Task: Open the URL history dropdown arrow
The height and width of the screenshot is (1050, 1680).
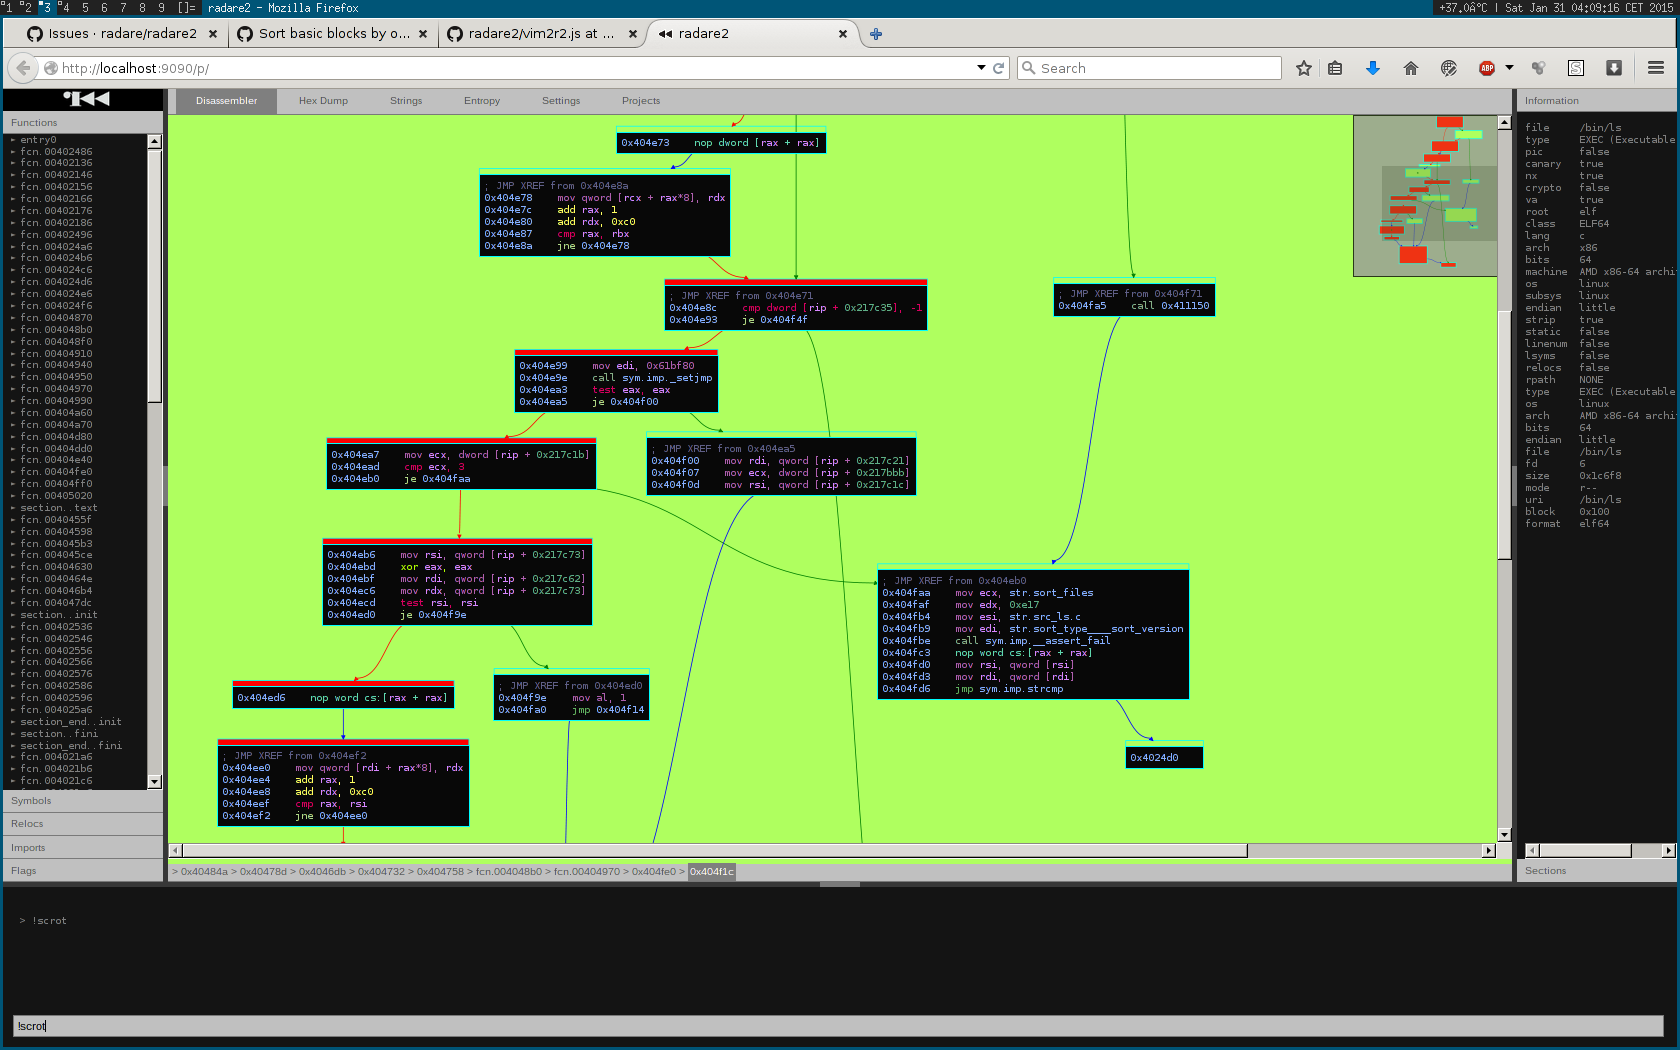Action: click(x=981, y=68)
